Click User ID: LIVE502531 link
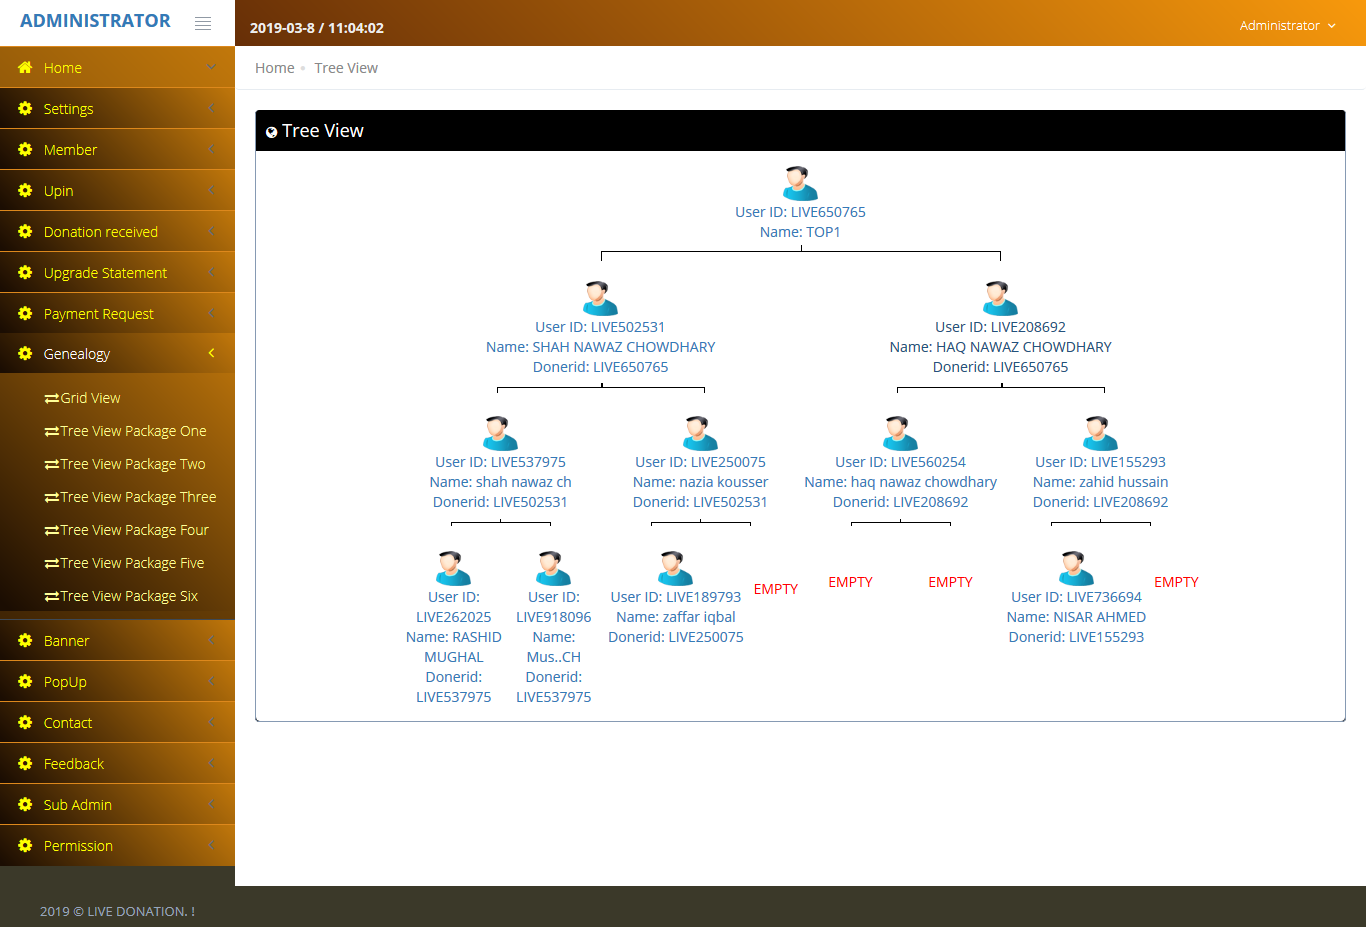 click(x=600, y=327)
